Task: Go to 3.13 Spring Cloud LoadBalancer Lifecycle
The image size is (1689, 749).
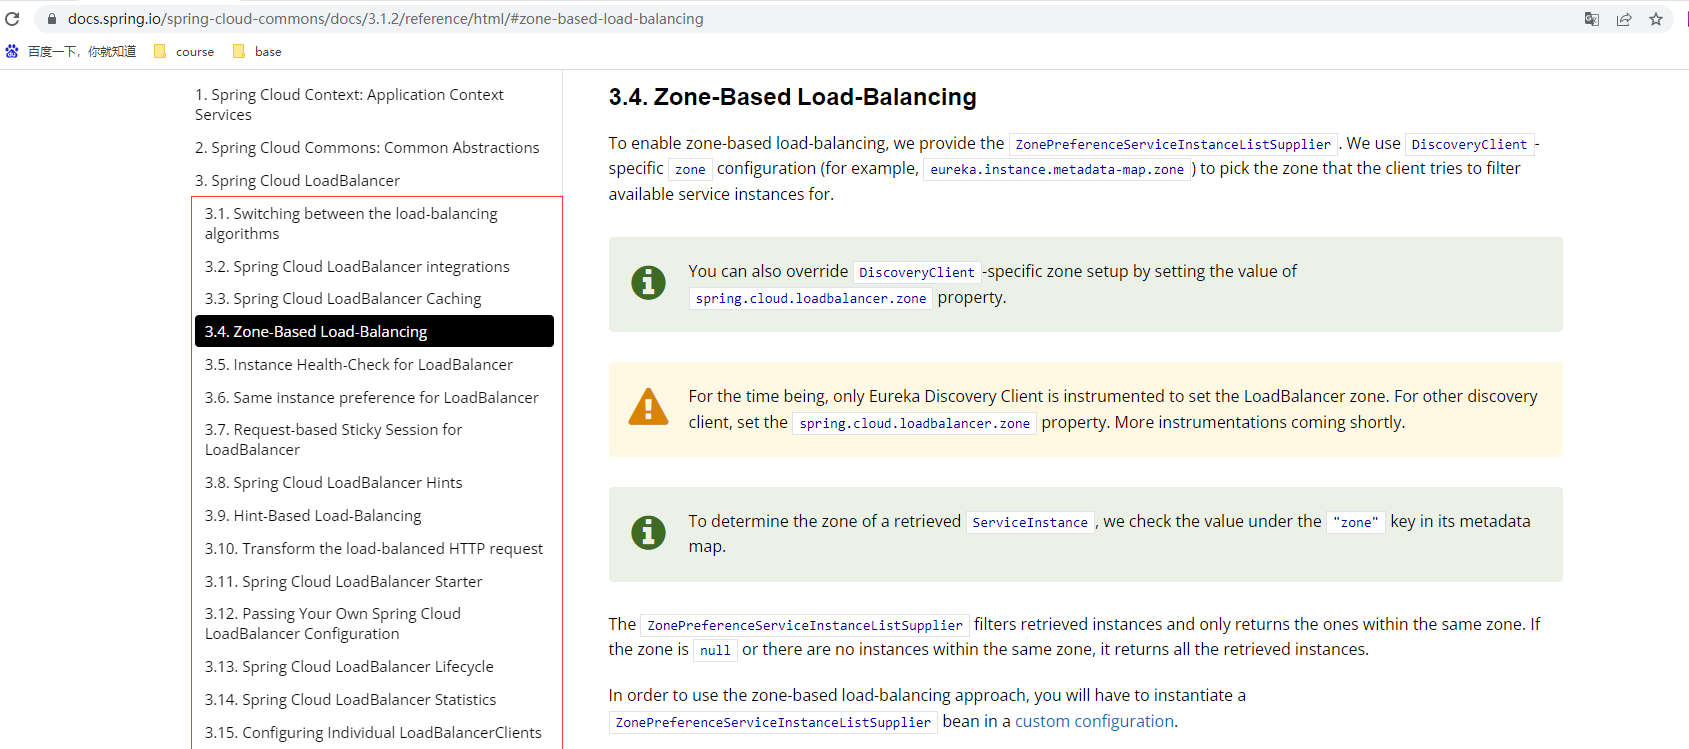Action: pos(349,667)
